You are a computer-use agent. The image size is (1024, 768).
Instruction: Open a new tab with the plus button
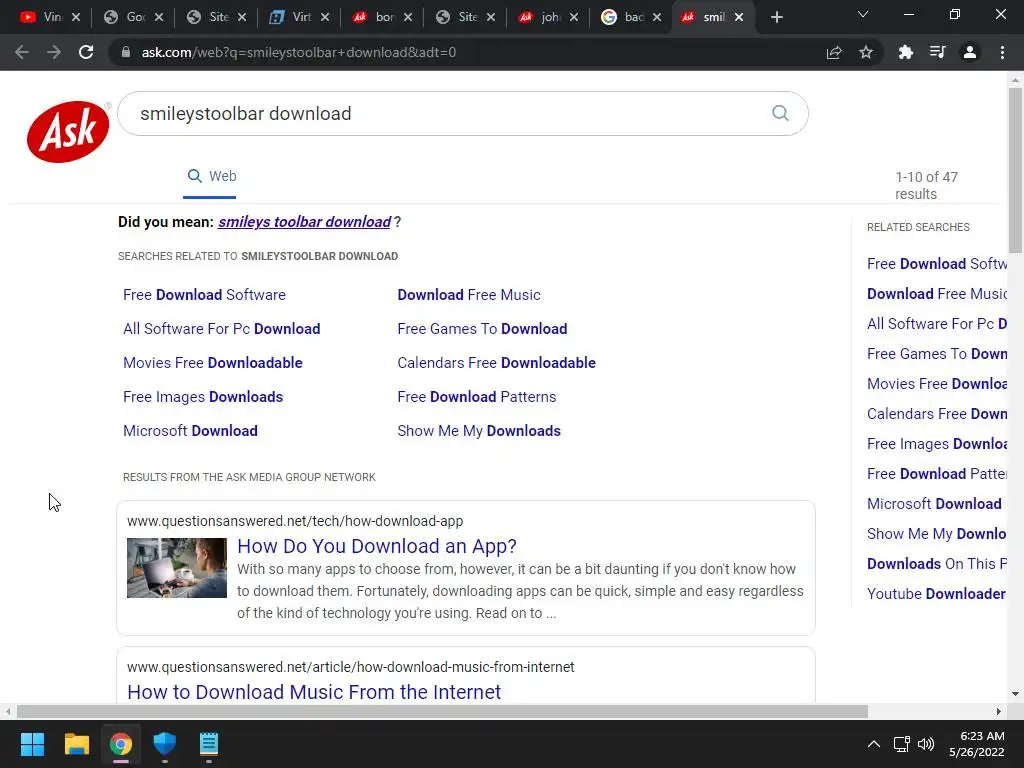776,17
